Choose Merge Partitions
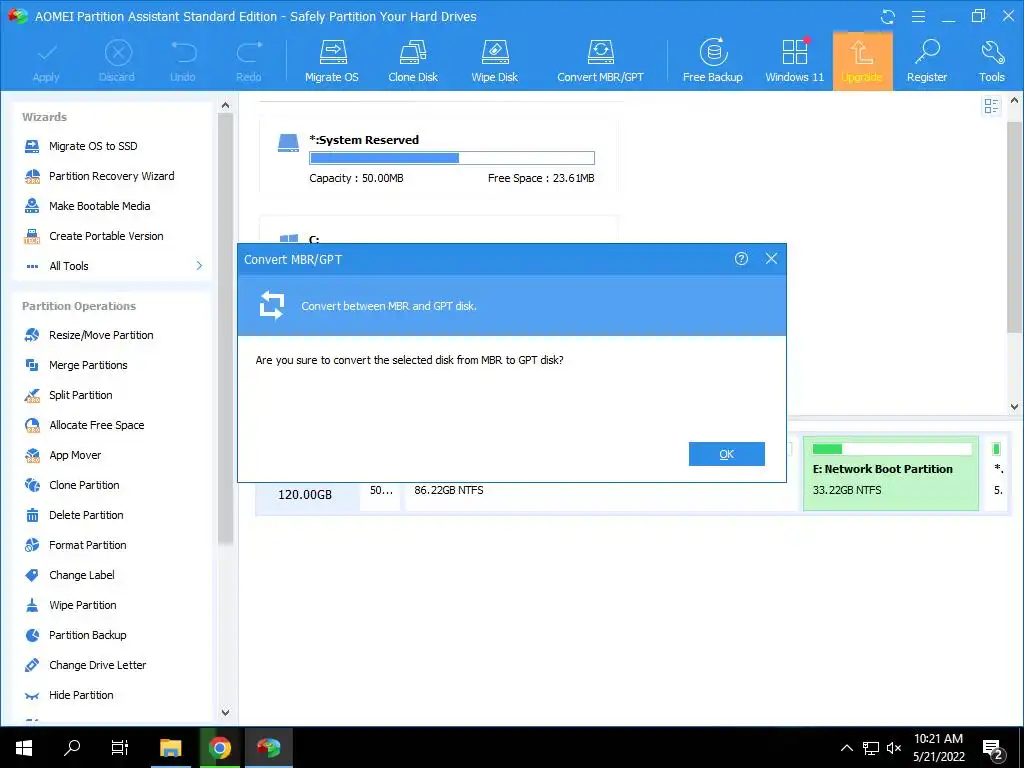1024x768 pixels. pyautogui.click(x=88, y=365)
